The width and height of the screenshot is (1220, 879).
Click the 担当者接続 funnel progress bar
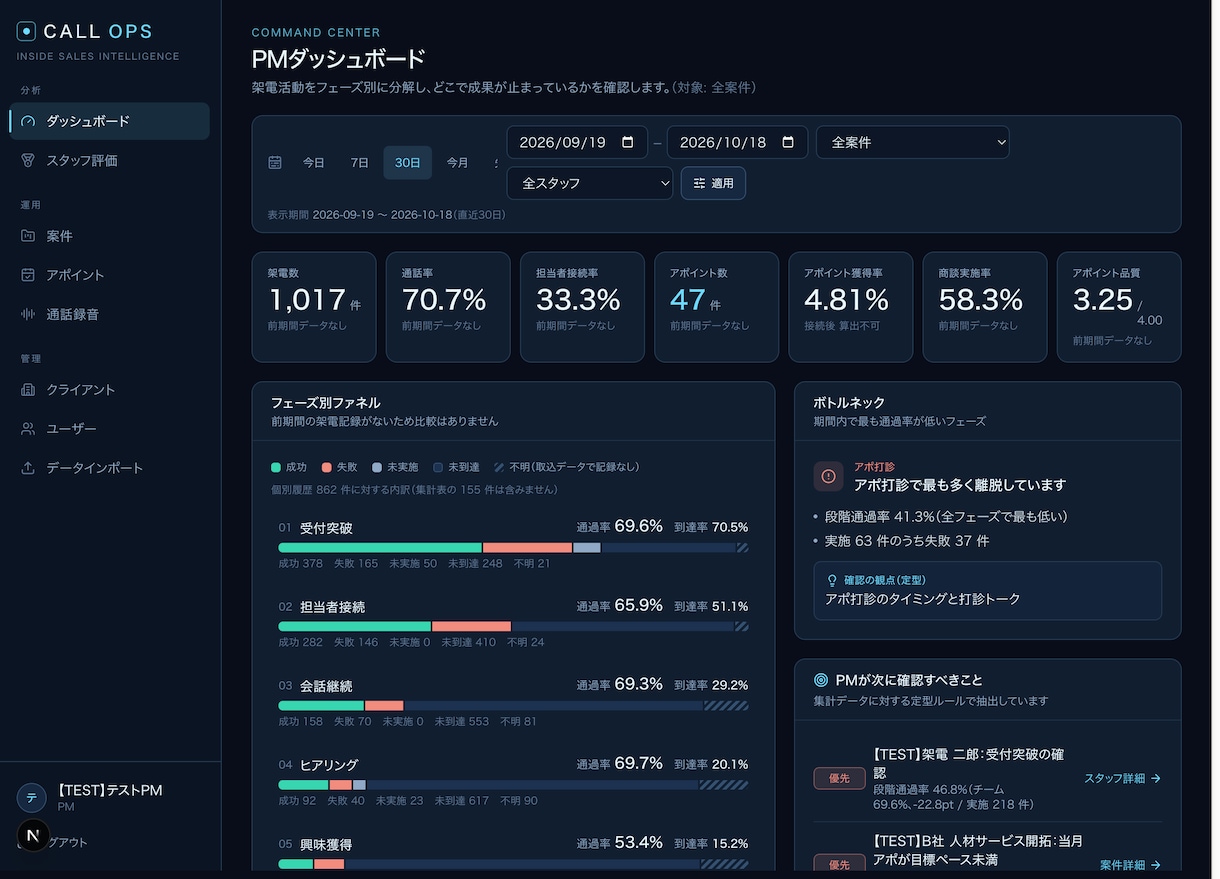513,627
